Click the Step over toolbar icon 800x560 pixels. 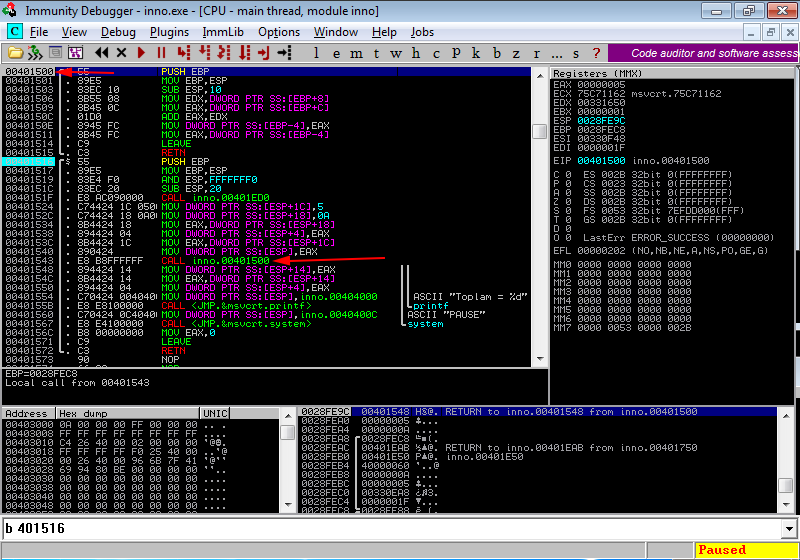(x=204, y=53)
